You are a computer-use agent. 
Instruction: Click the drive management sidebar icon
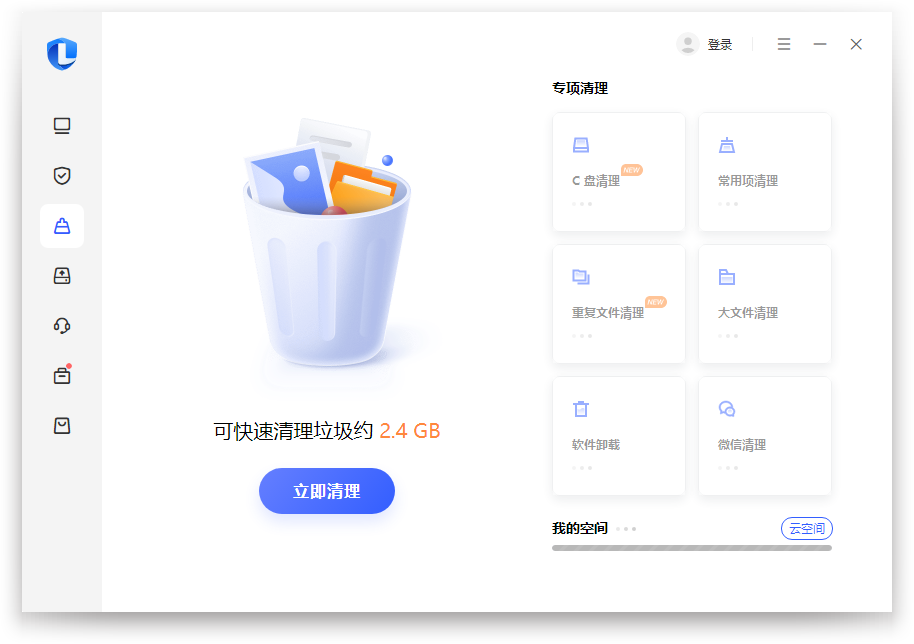(62, 276)
